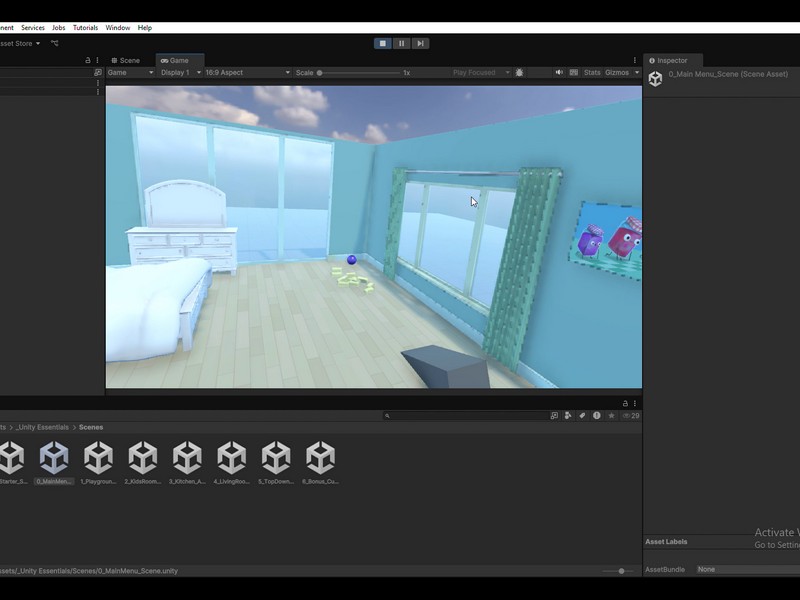Toggle the Mute Audio speaker icon
The width and height of the screenshot is (800, 600).
(559, 73)
